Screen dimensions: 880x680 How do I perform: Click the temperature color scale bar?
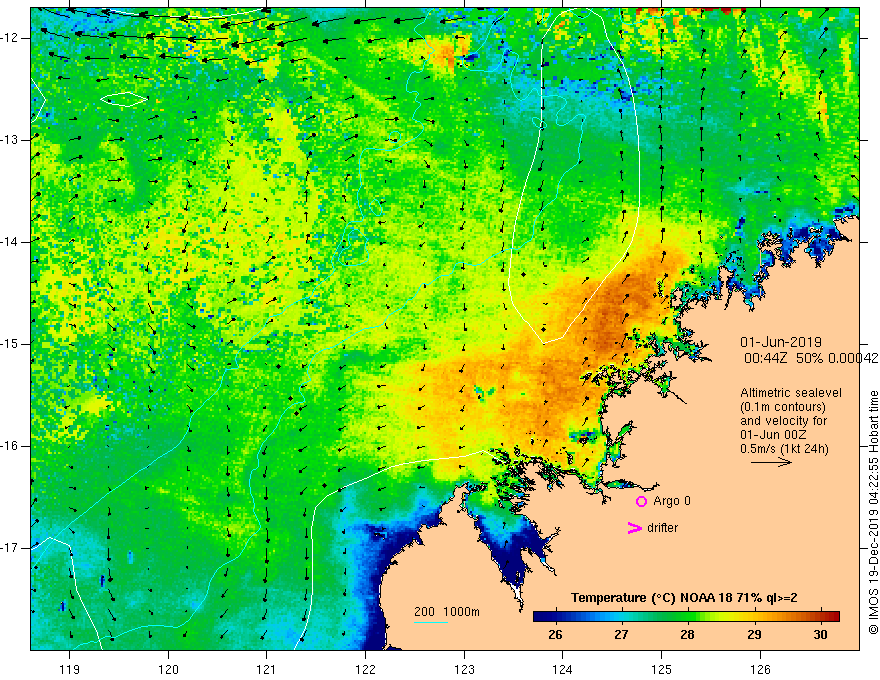686,616
